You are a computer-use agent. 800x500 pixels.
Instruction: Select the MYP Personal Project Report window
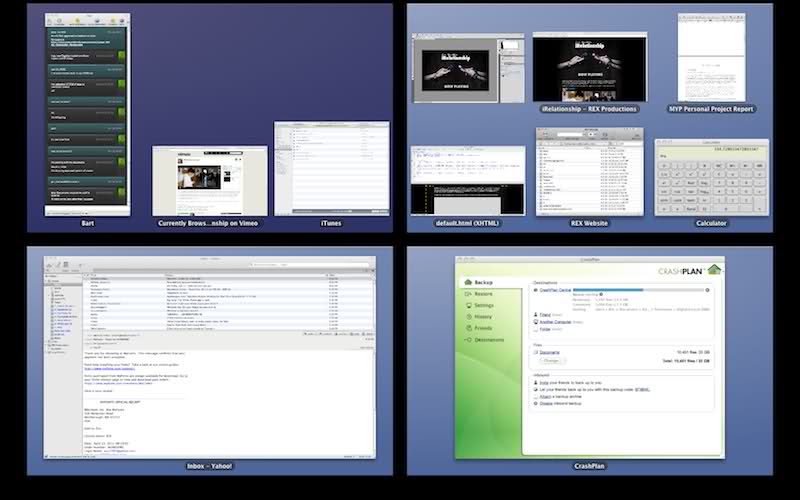tap(712, 57)
